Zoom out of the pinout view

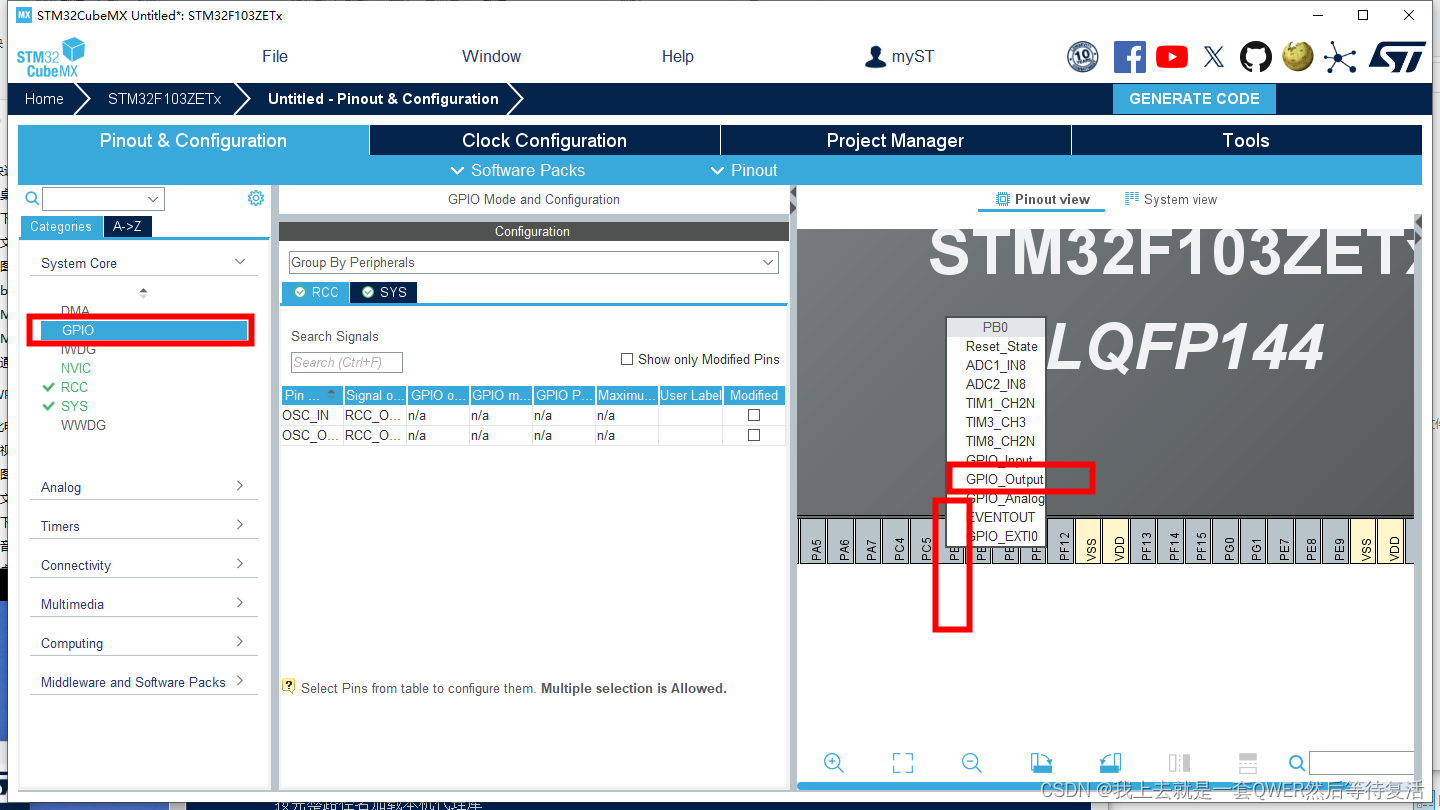tap(972, 763)
